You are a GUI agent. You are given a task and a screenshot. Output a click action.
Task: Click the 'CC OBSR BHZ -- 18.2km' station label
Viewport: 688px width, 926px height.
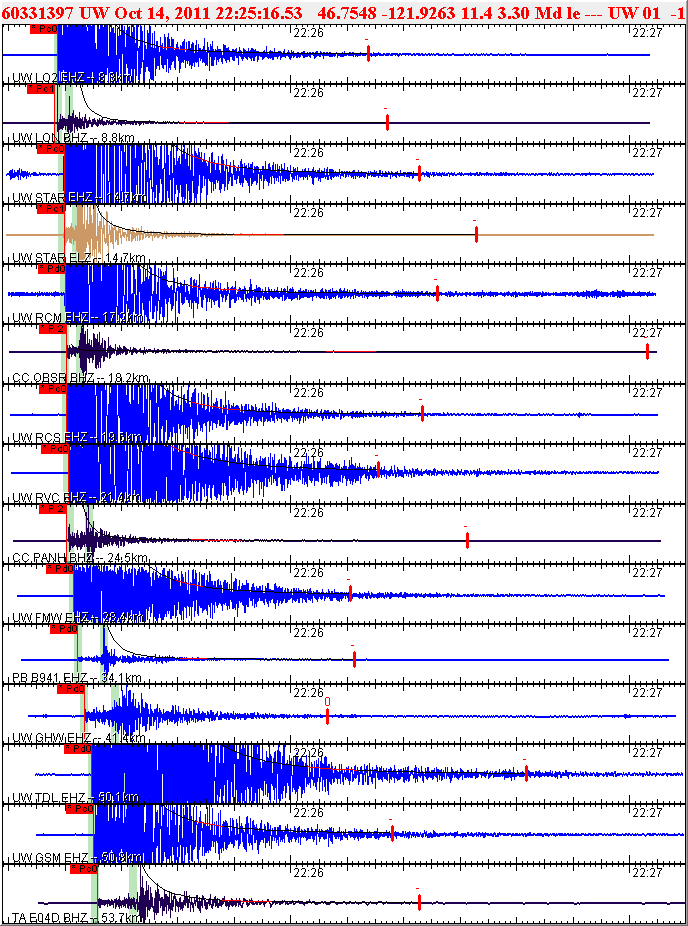(x=80, y=378)
